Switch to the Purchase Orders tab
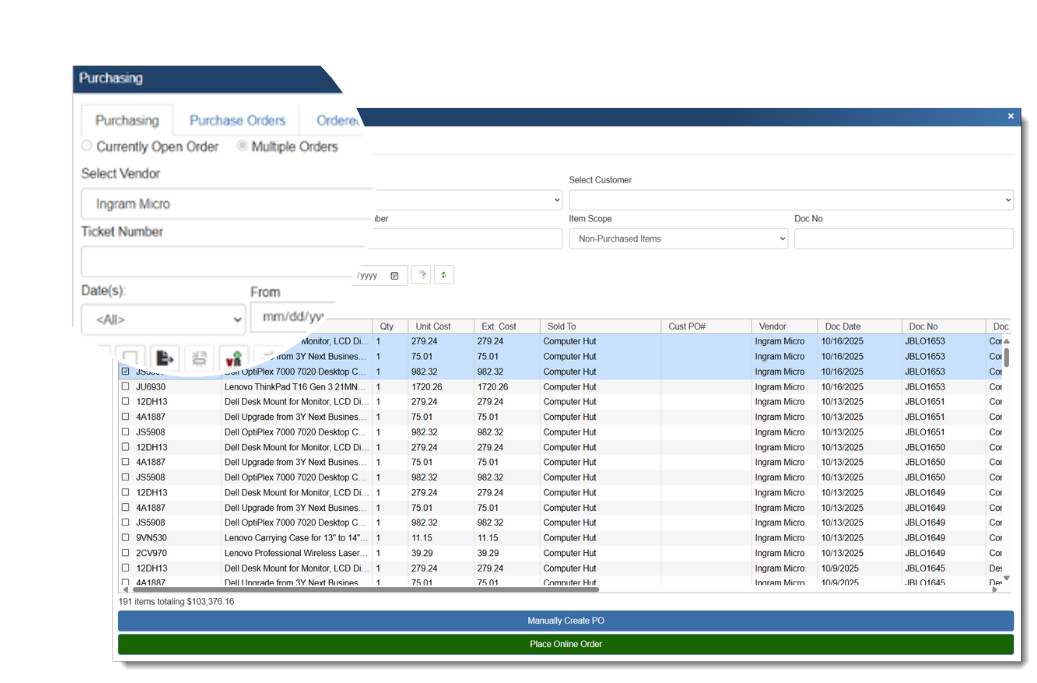The height and width of the screenshot is (683, 1037). pos(237,119)
